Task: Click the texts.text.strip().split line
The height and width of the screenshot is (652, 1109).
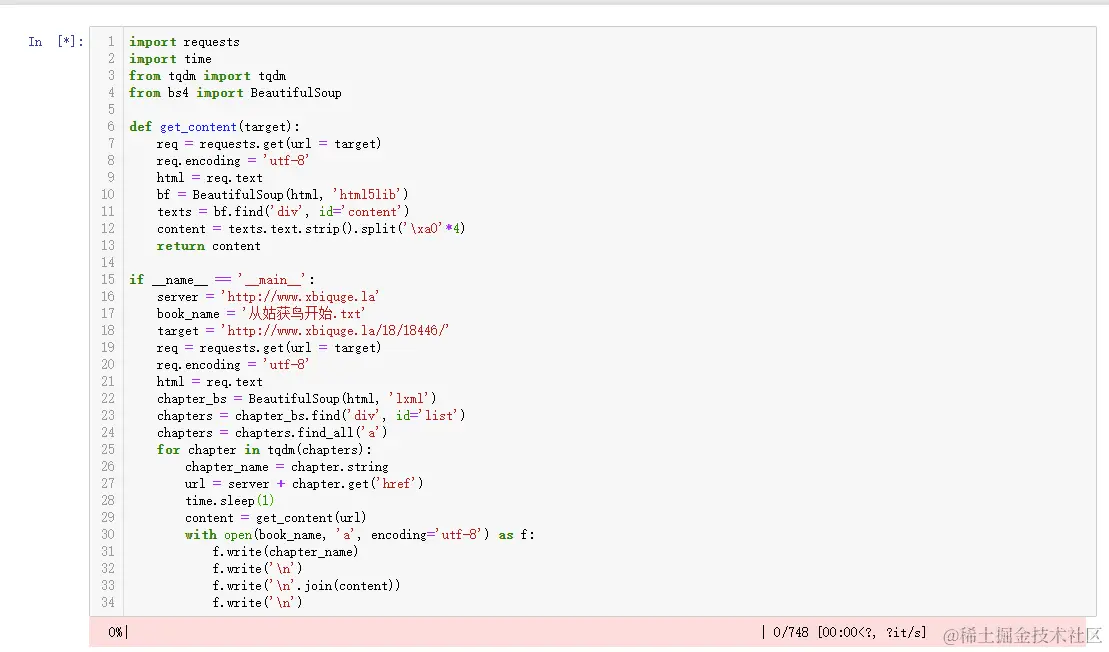Action: 311,228
